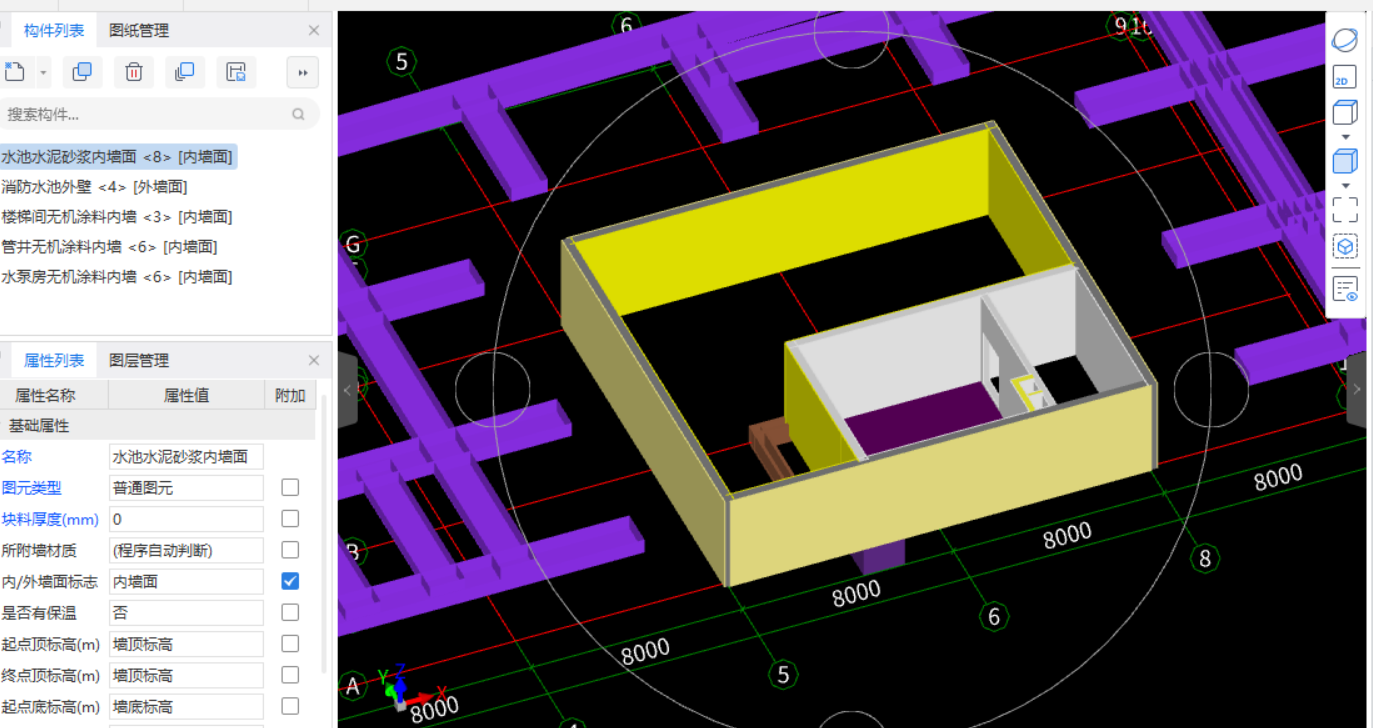Click the properties panel vertical scrollbar

coord(323,534)
